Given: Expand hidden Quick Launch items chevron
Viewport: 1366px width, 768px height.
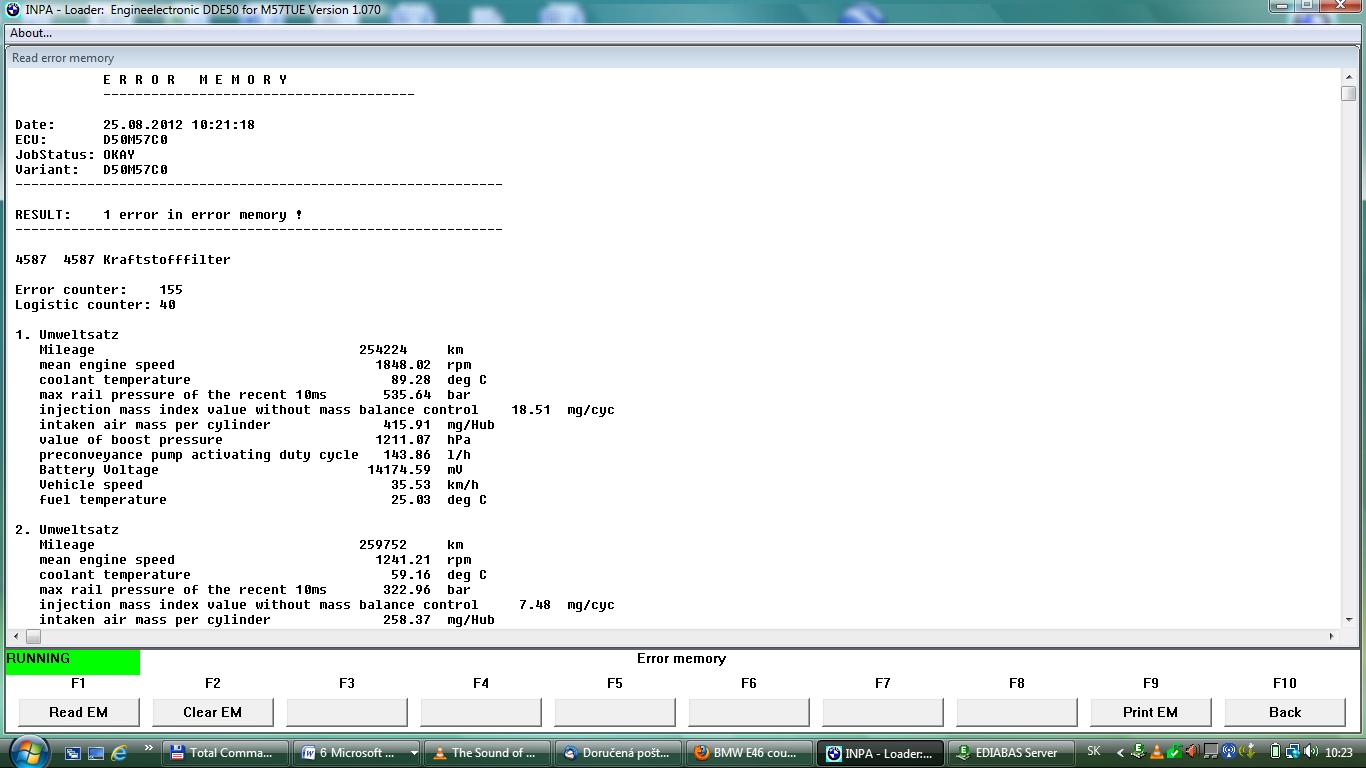Looking at the screenshot, I should pos(149,748).
